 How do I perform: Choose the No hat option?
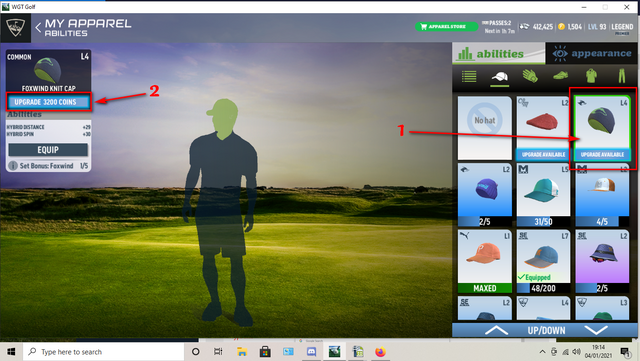click(x=484, y=128)
